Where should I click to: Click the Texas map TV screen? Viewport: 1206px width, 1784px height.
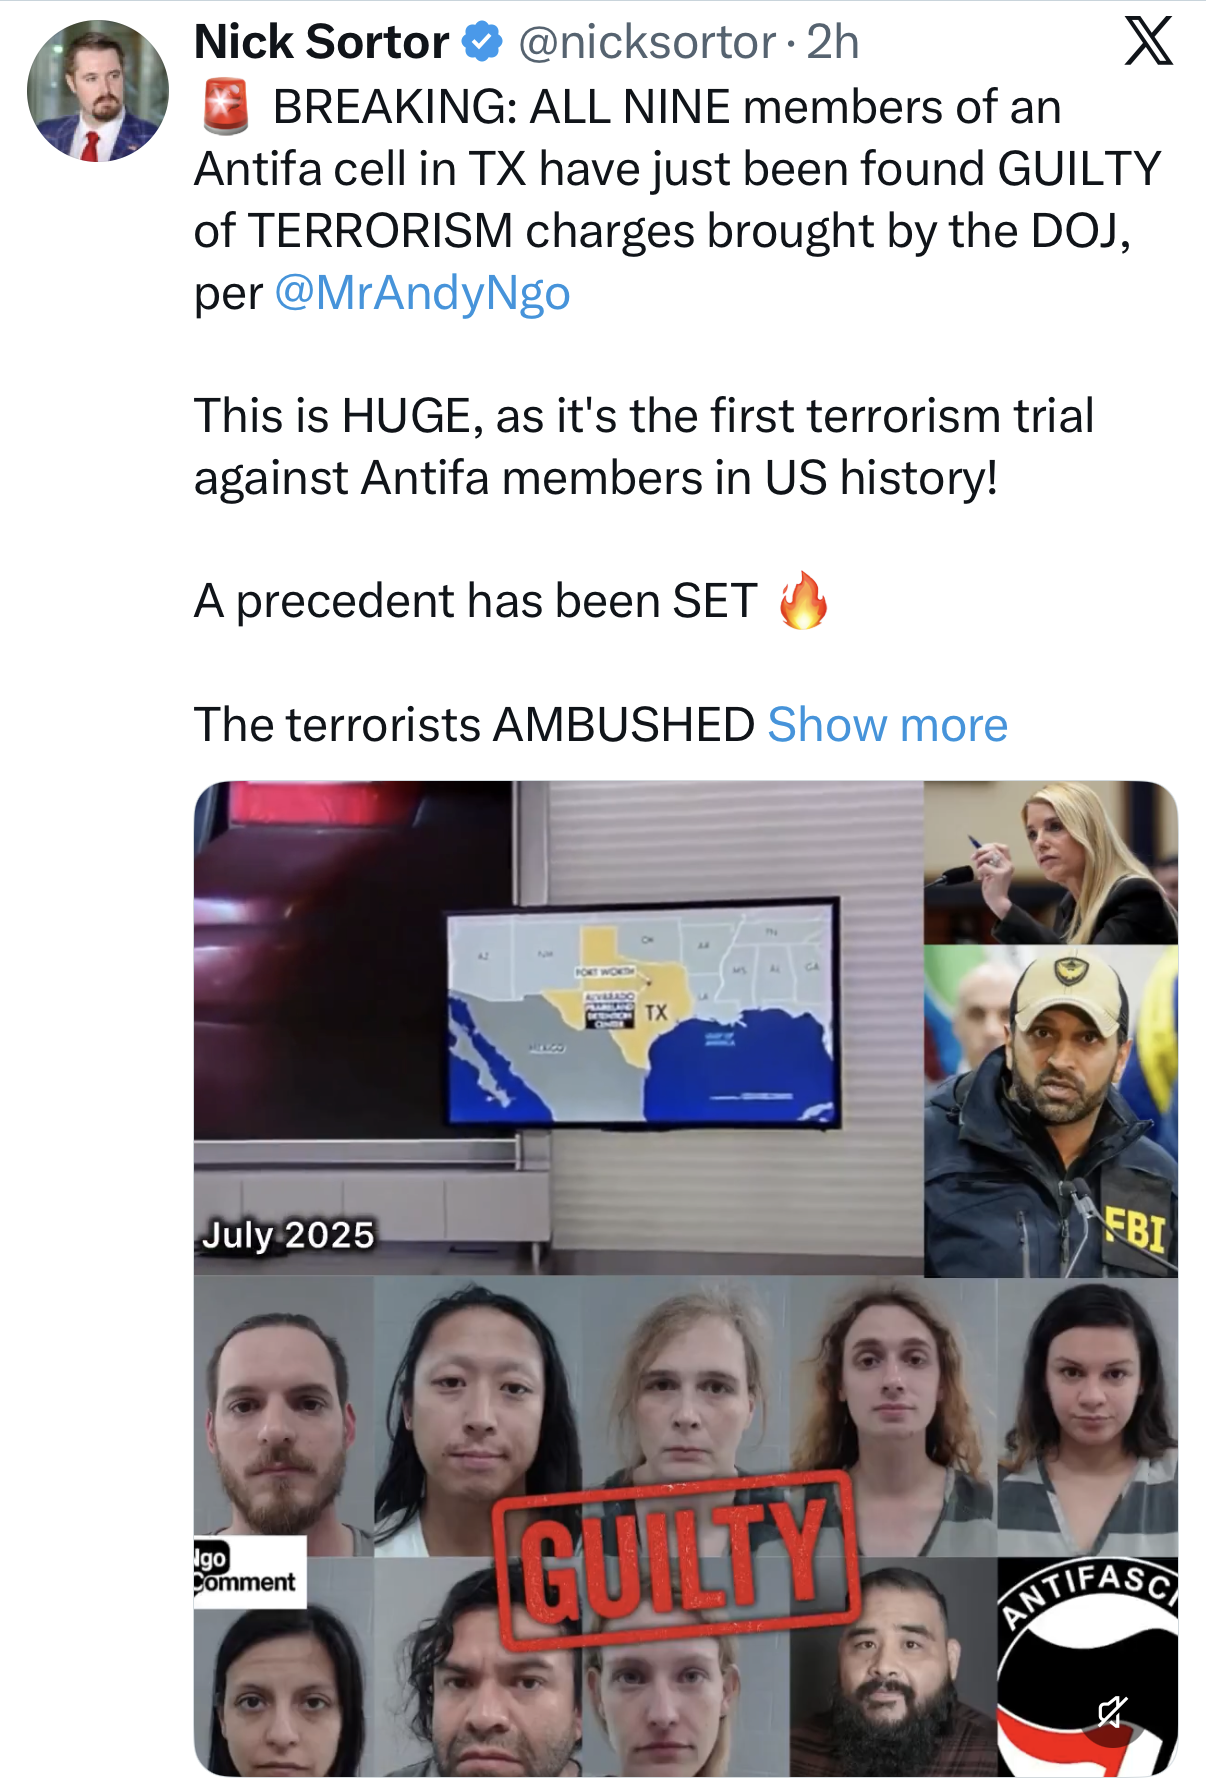point(641,1014)
